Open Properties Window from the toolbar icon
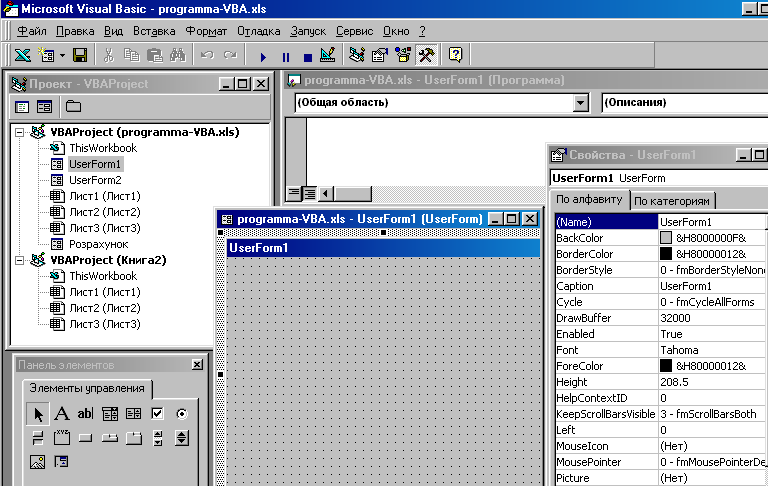Screen dimensions: 768x486 pyautogui.click(x=380, y=55)
